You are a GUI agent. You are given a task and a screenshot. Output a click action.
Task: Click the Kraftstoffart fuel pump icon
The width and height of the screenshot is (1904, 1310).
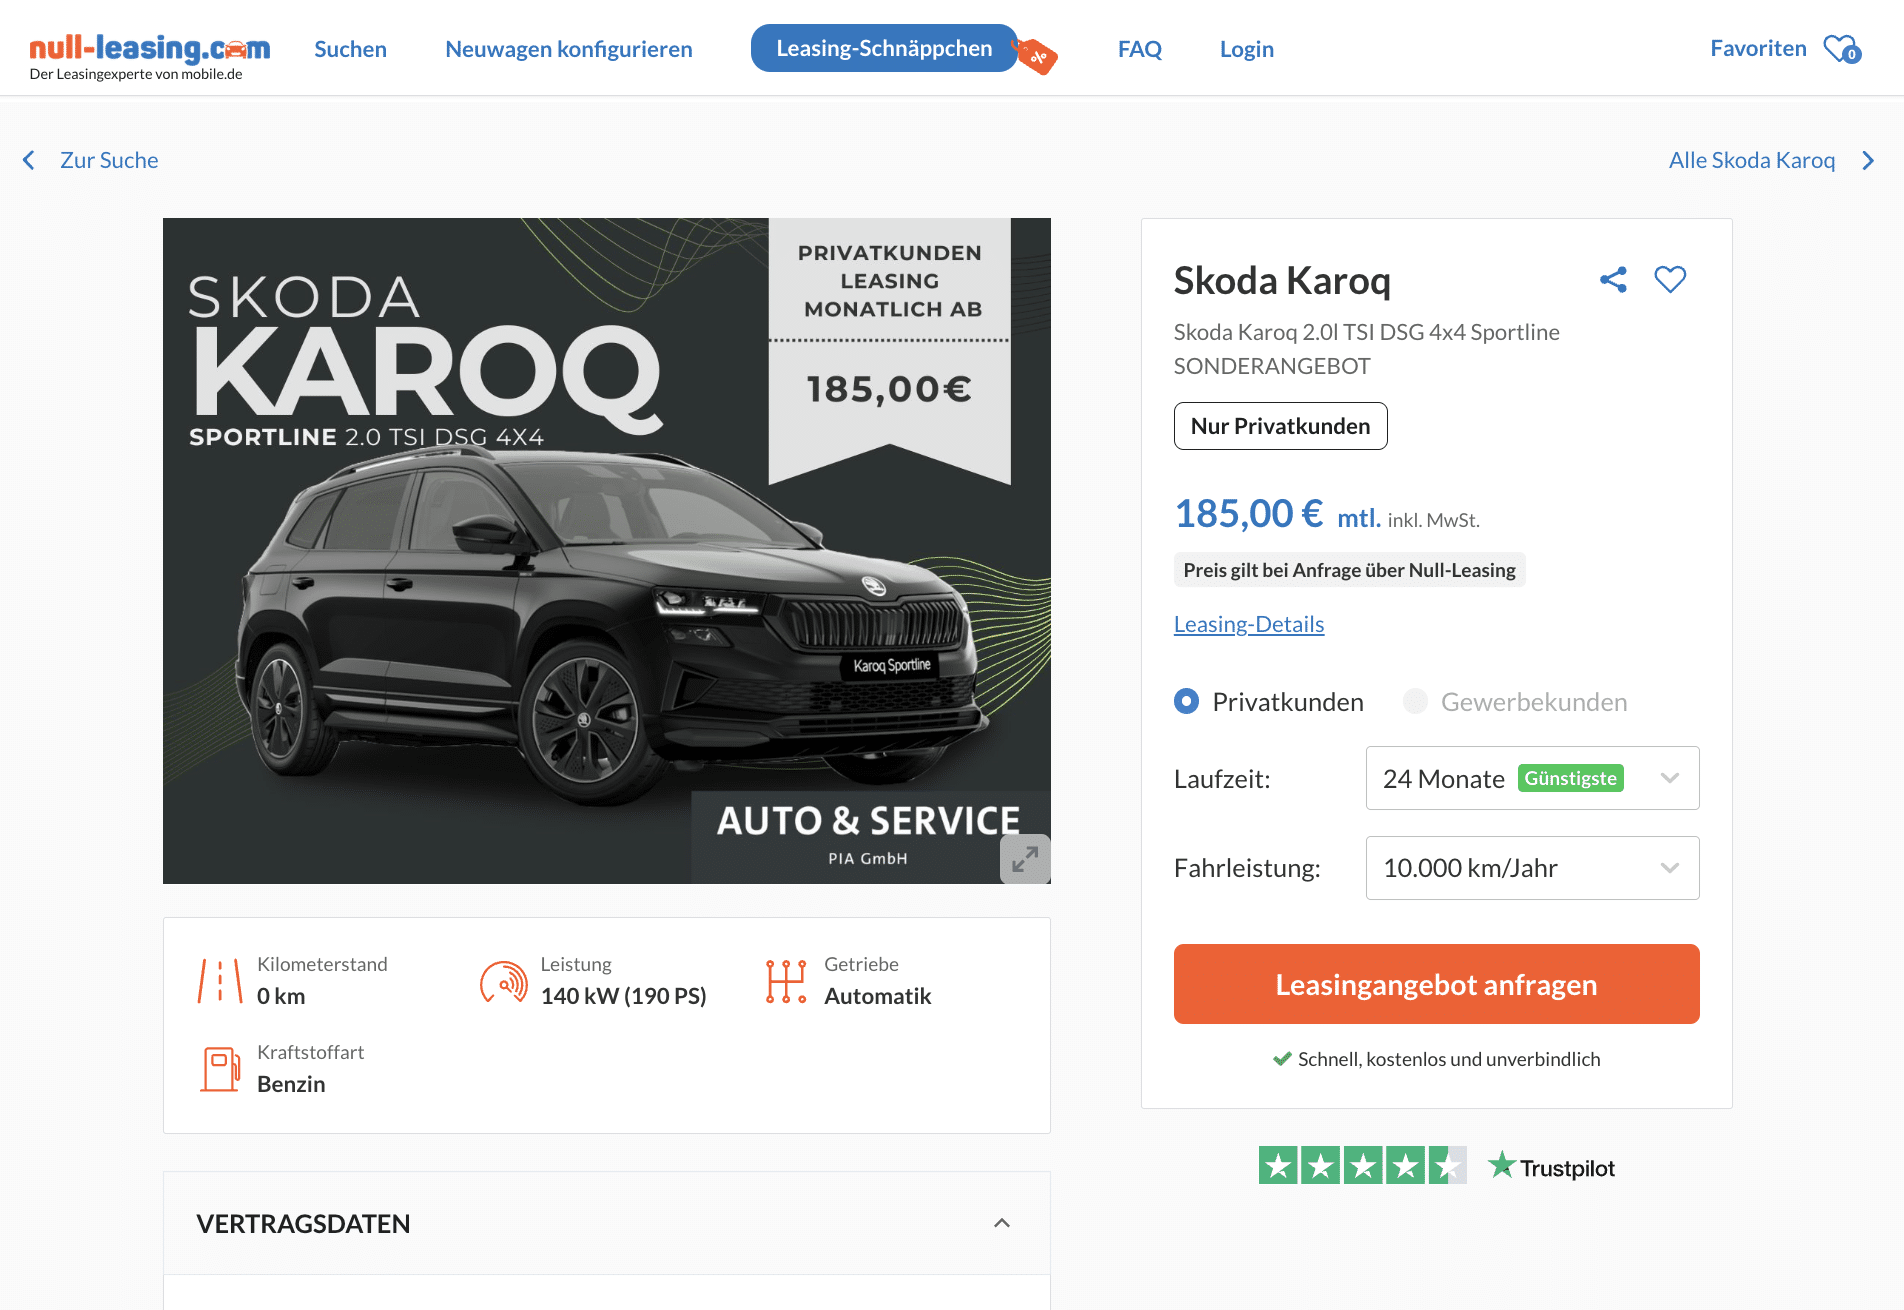coord(220,1069)
